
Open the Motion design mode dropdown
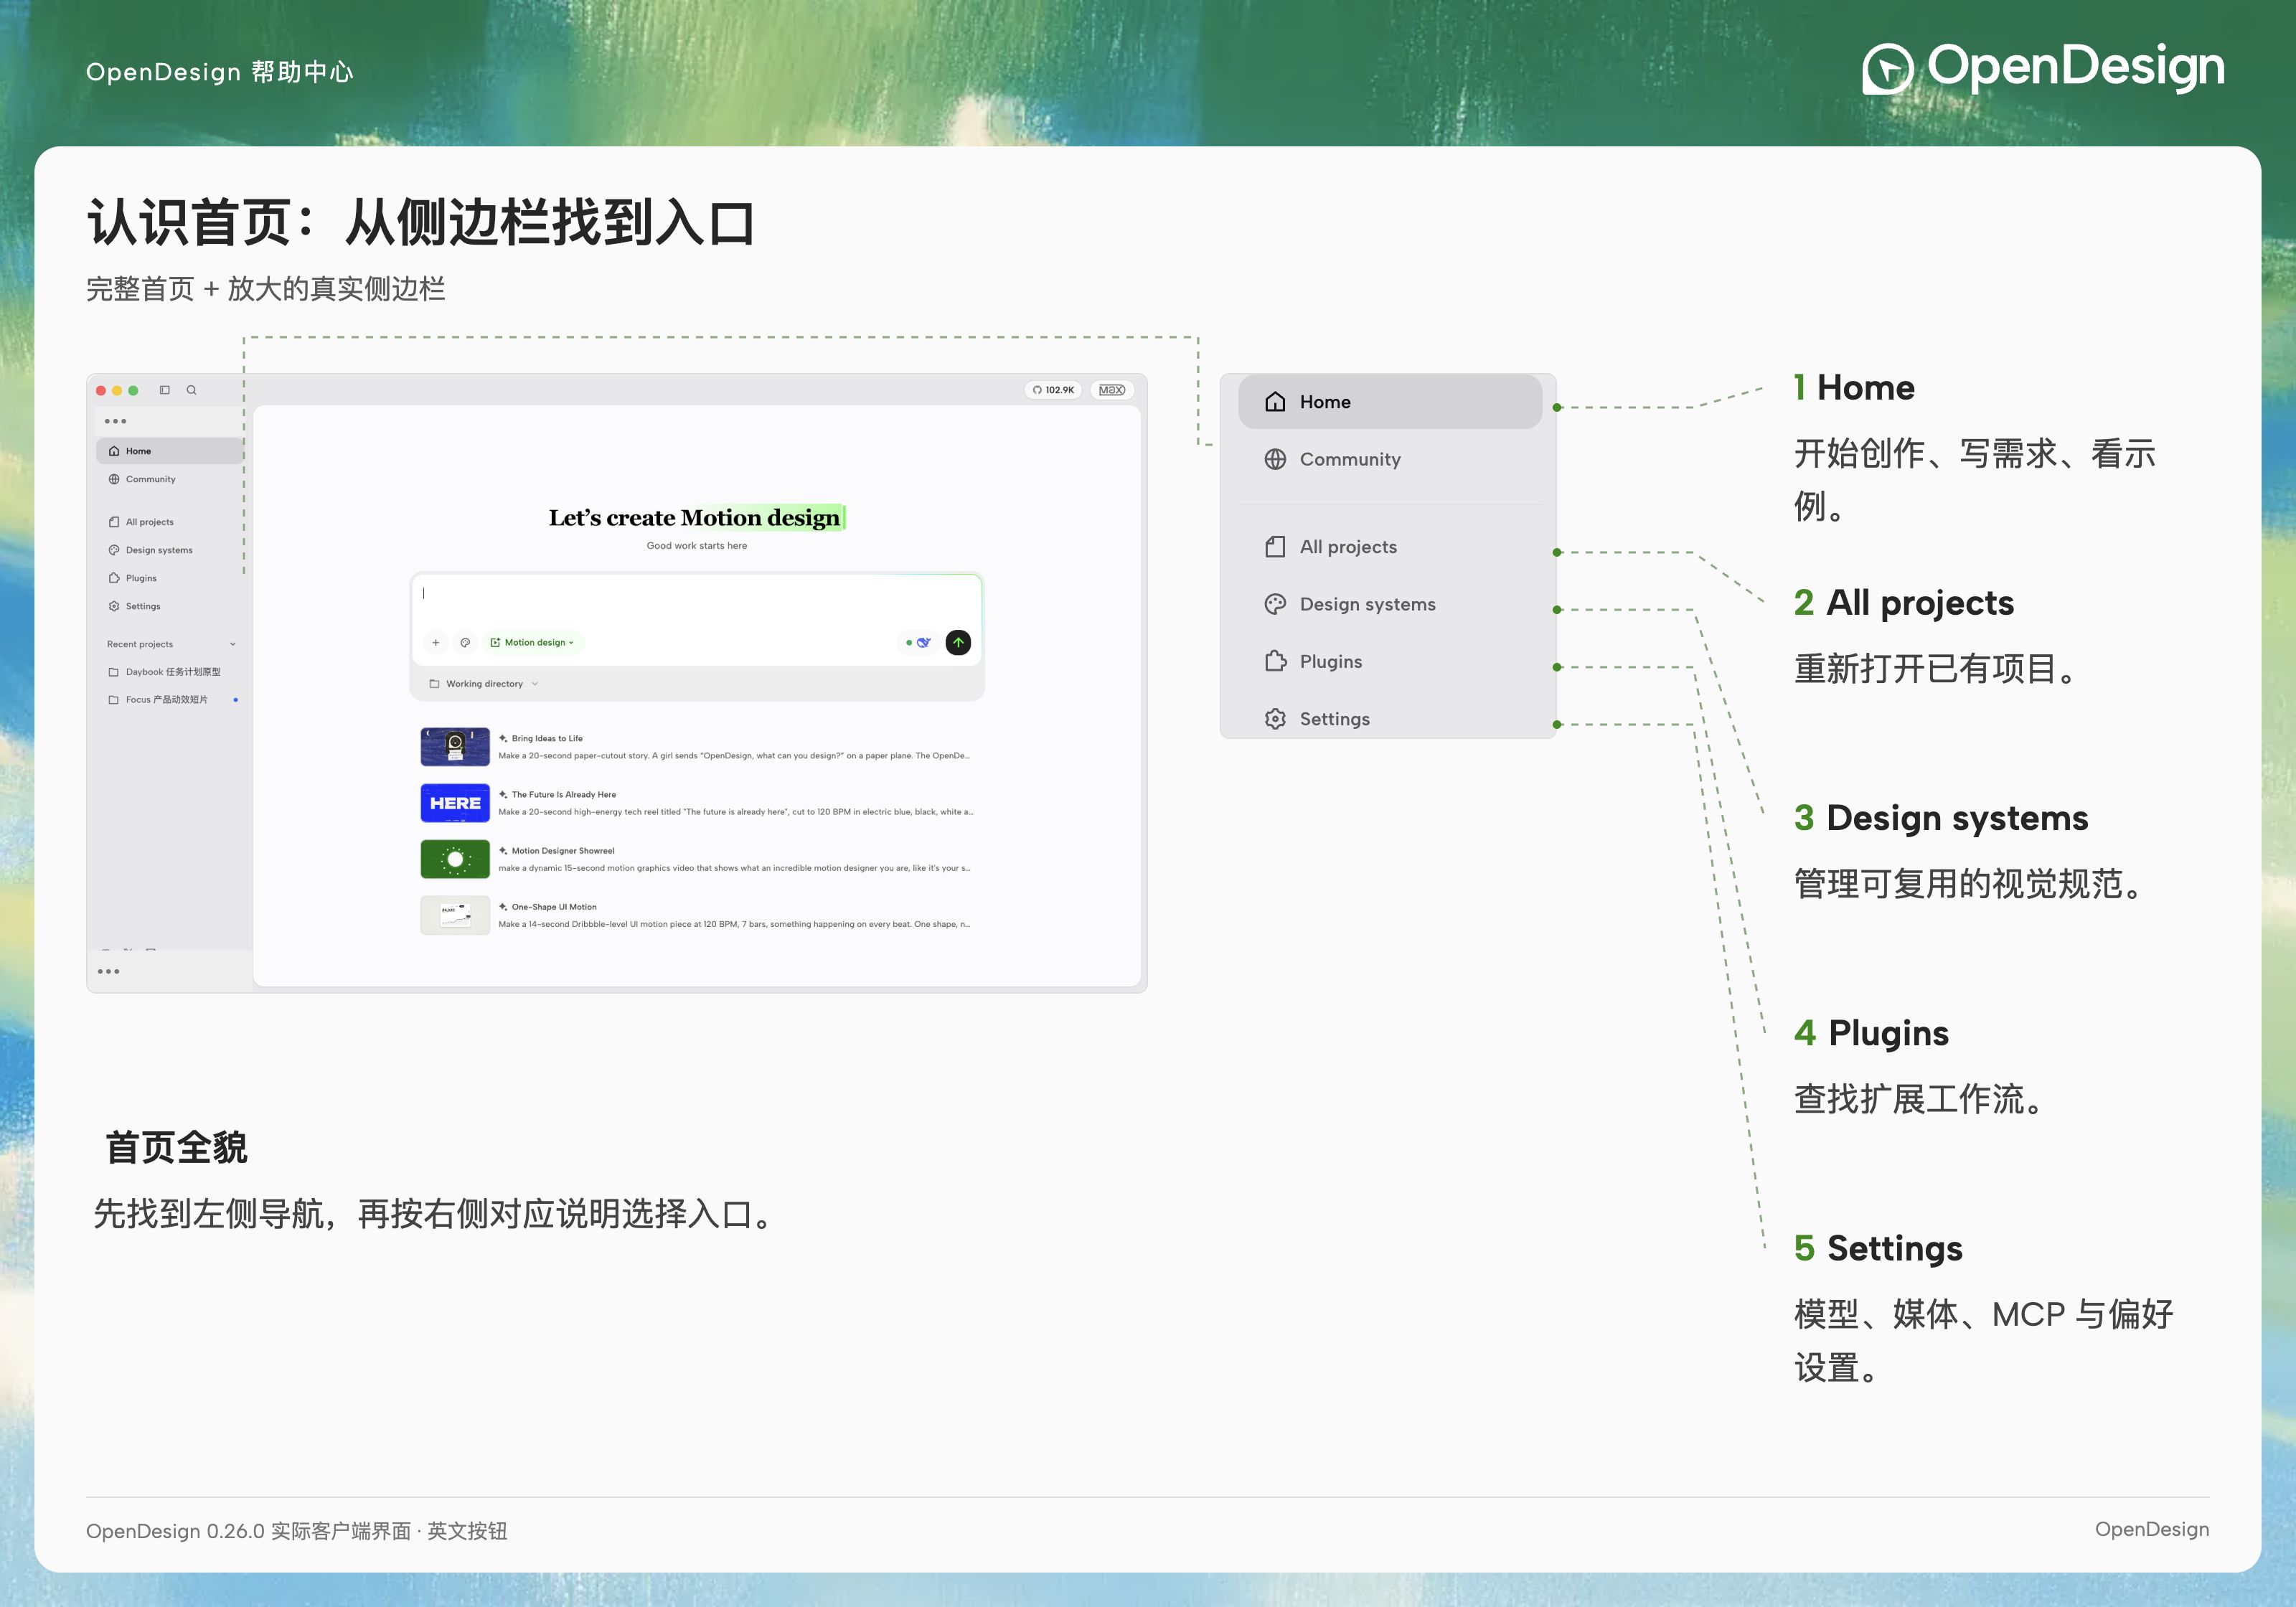pyautogui.click(x=533, y=642)
